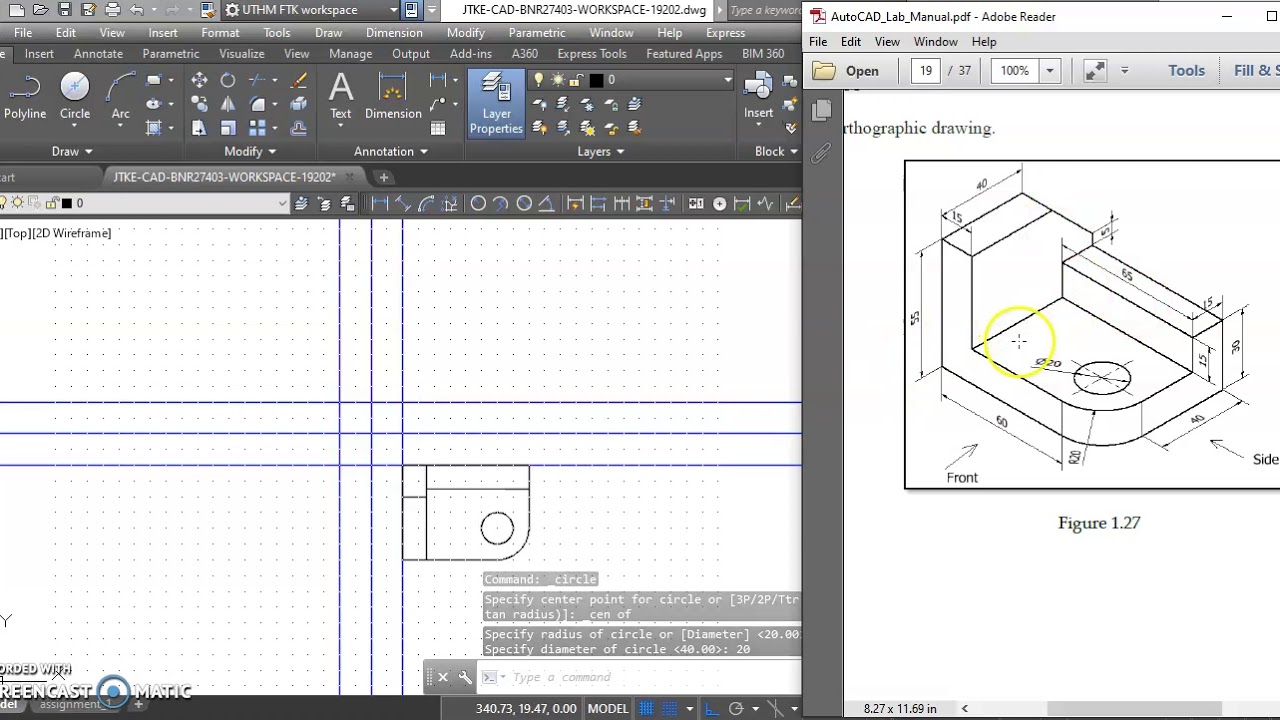
Task: Click Plot (print) icon in quick access toolbar
Action: tap(113, 10)
